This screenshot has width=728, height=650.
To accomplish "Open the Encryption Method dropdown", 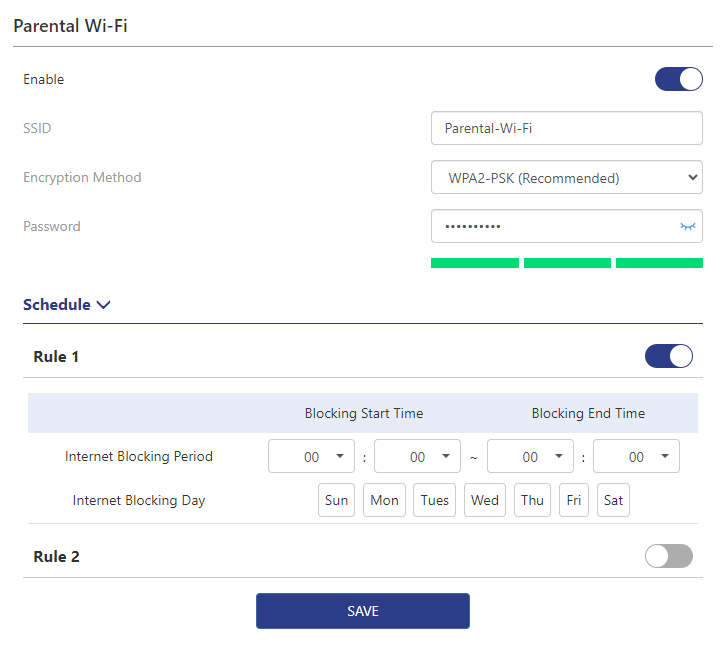I will (x=566, y=178).
